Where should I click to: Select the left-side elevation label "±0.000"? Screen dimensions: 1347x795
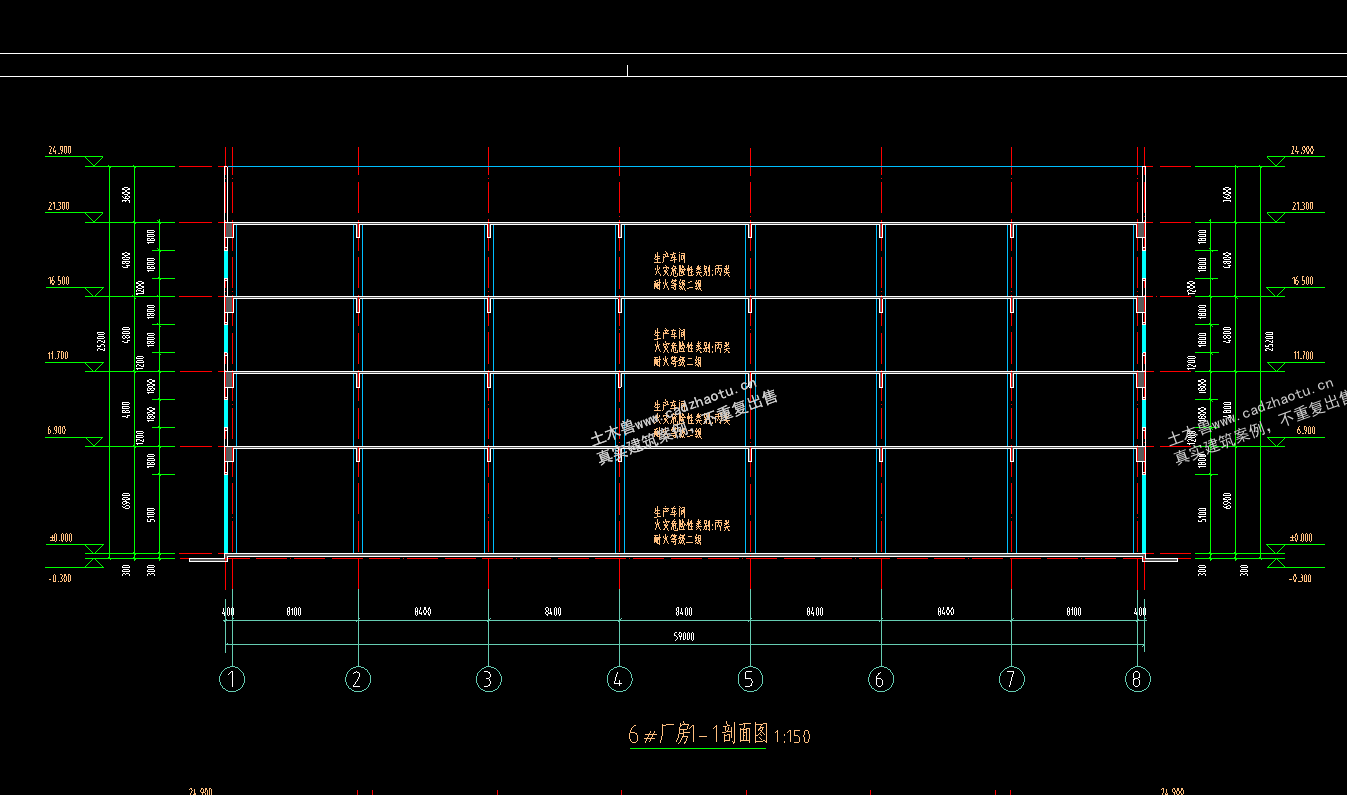coord(60,537)
